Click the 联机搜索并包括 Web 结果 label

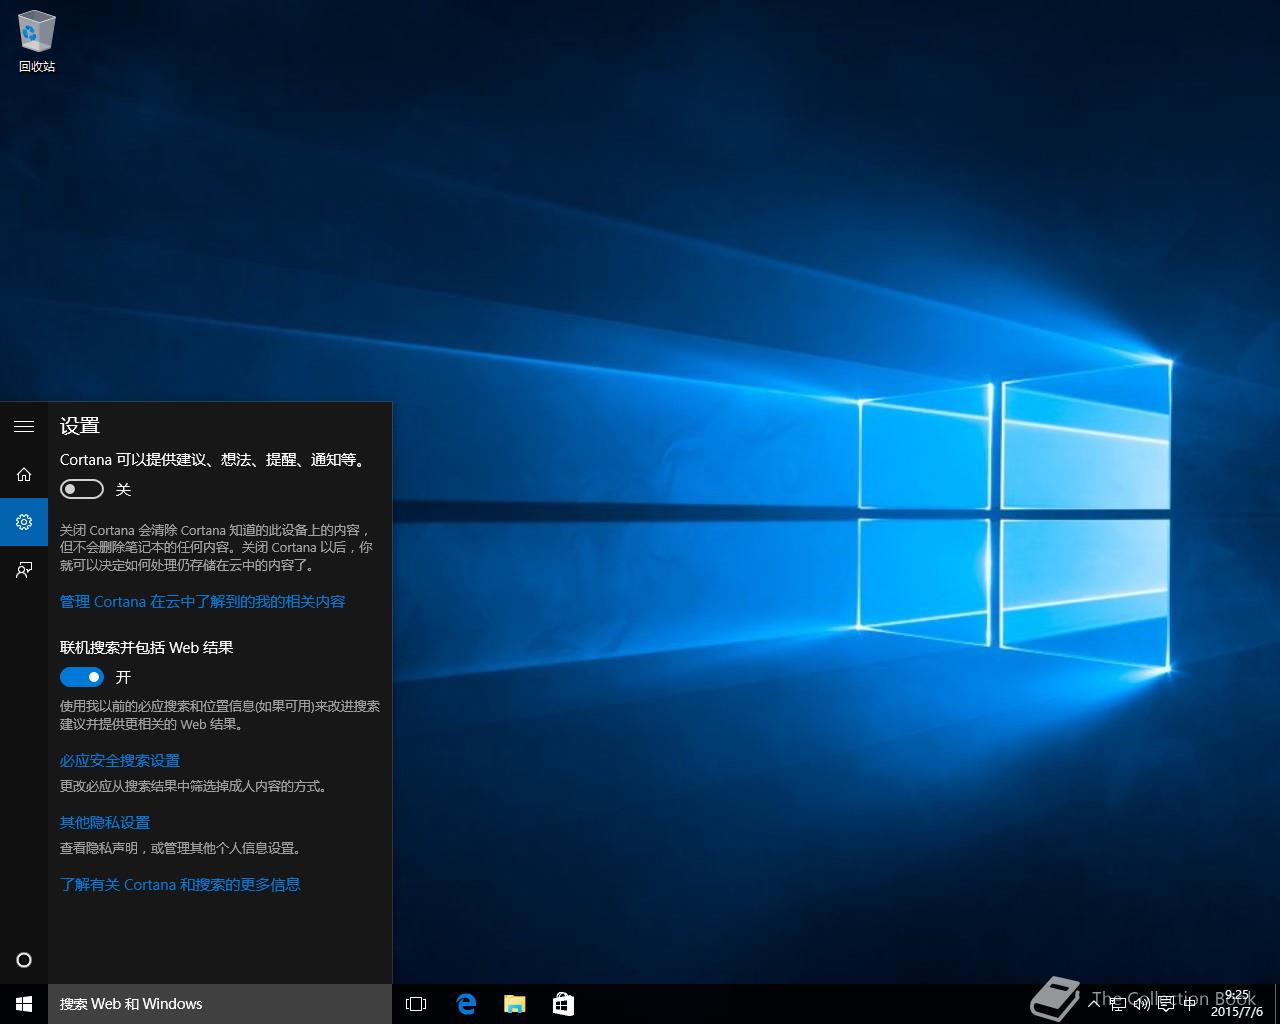(x=147, y=648)
